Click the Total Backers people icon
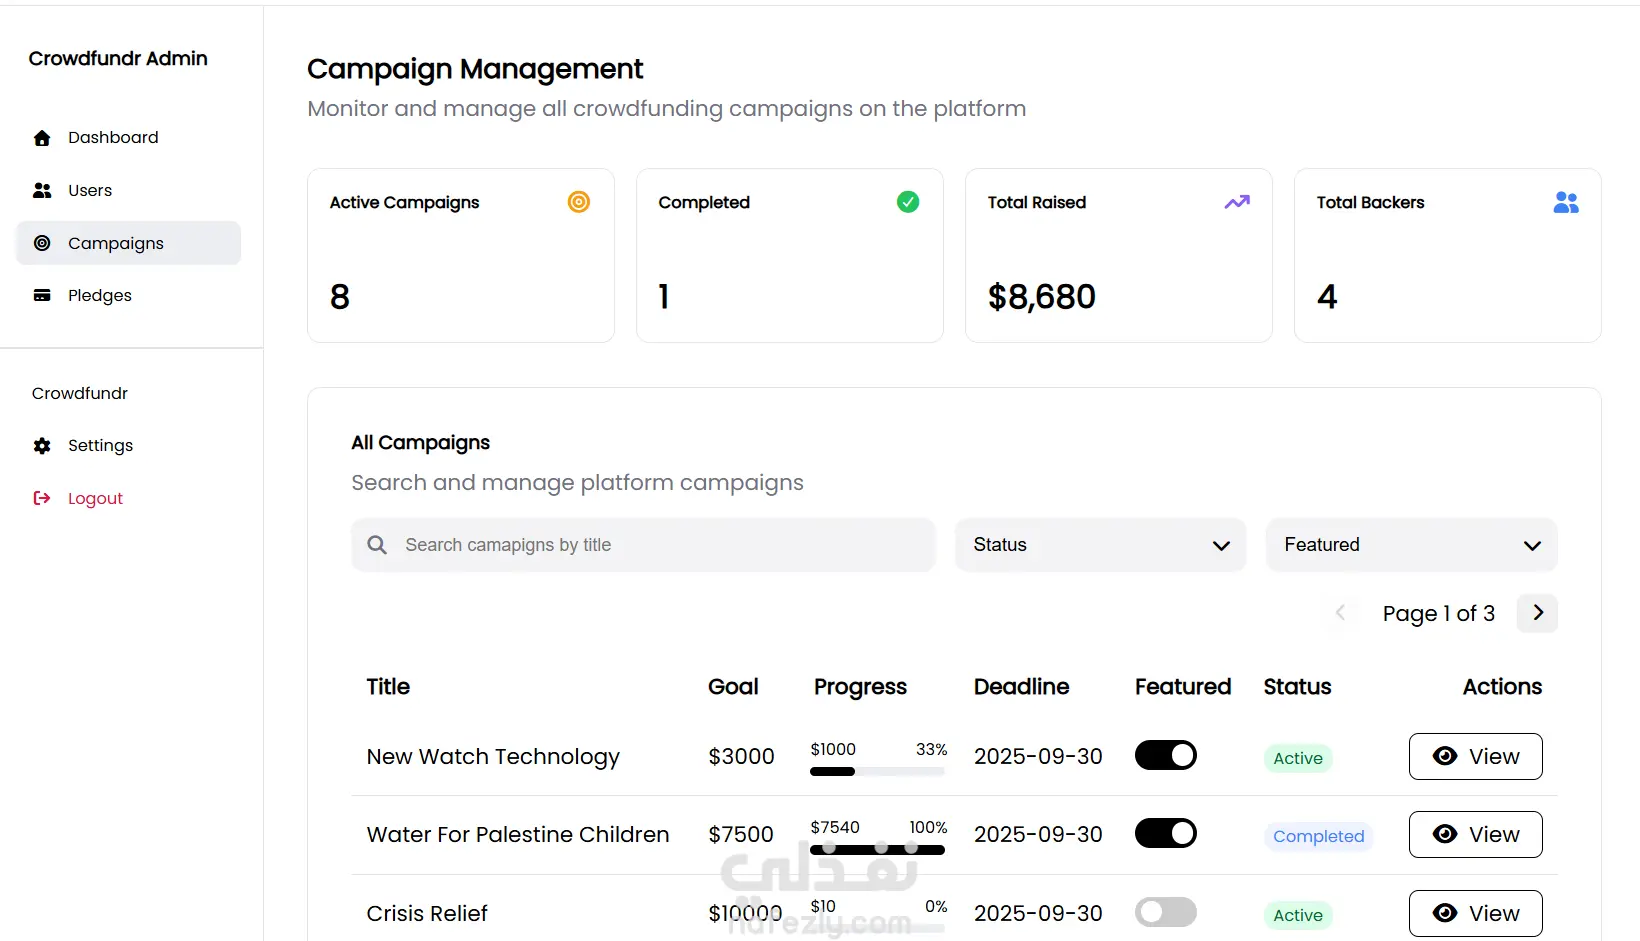Image resolution: width=1640 pixels, height=941 pixels. pyautogui.click(x=1566, y=203)
